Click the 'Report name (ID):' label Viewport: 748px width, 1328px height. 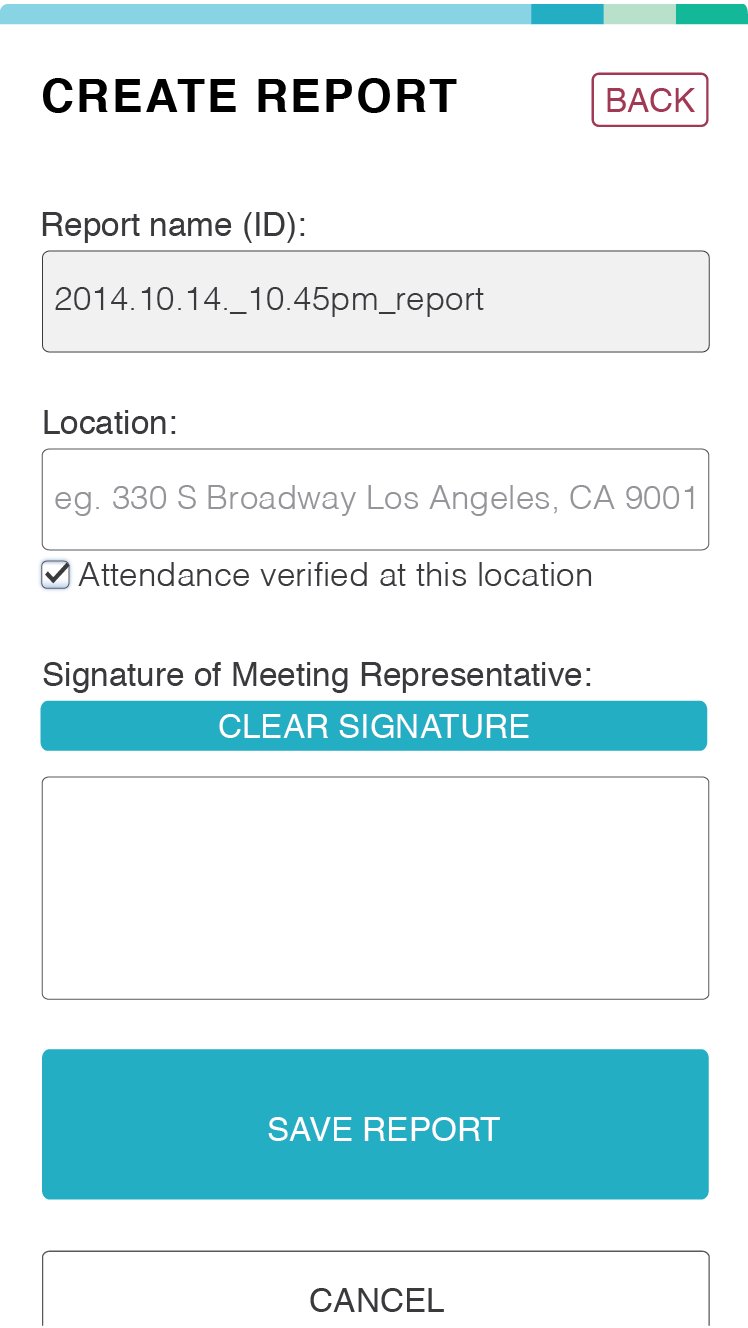click(x=174, y=225)
